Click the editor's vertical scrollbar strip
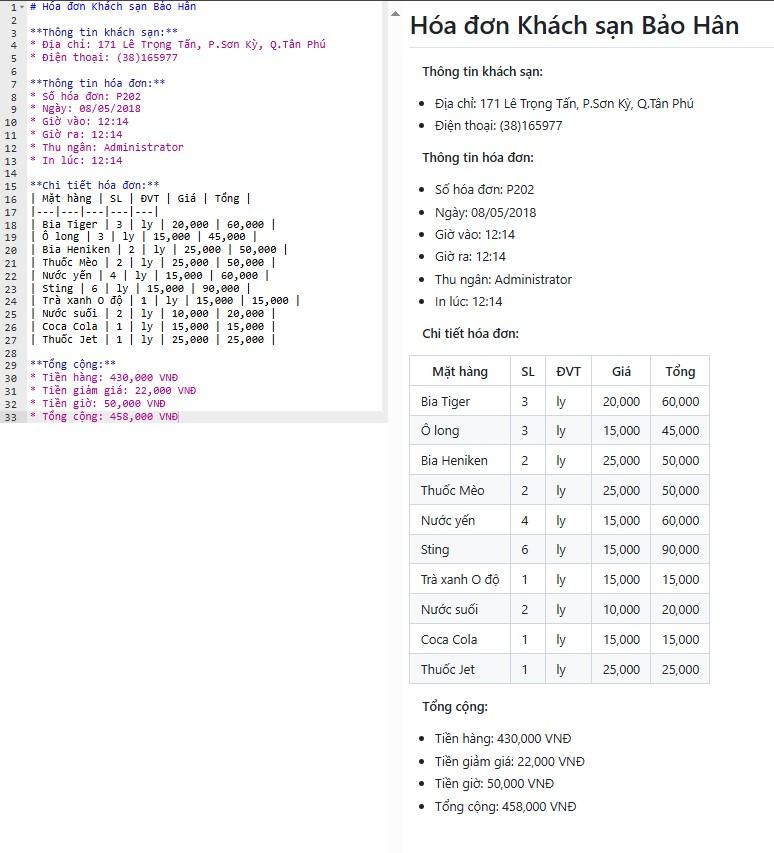The height and width of the screenshot is (853, 774). (x=385, y=211)
